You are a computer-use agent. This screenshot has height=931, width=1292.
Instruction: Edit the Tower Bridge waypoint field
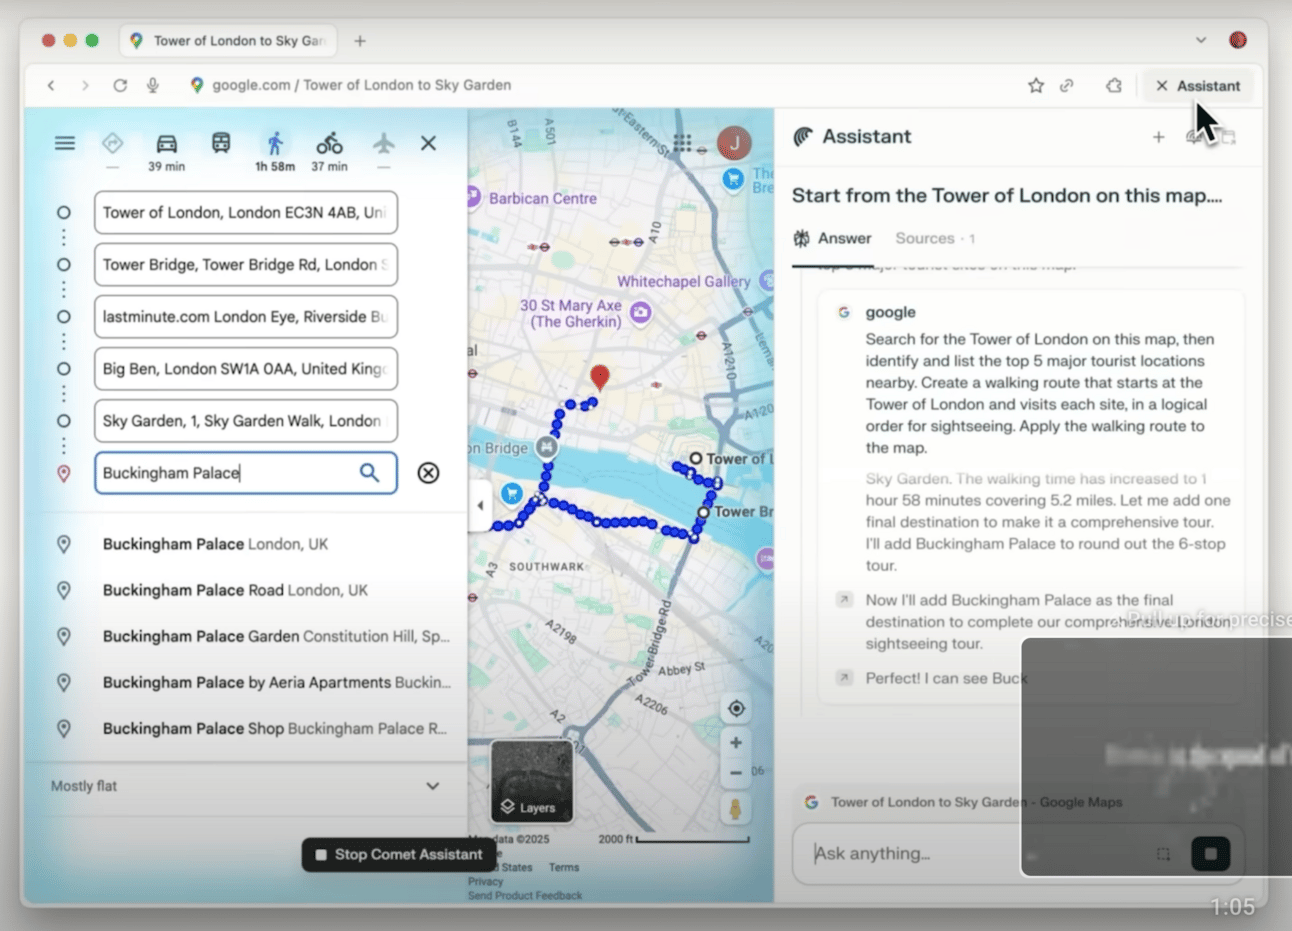point(246,265)
